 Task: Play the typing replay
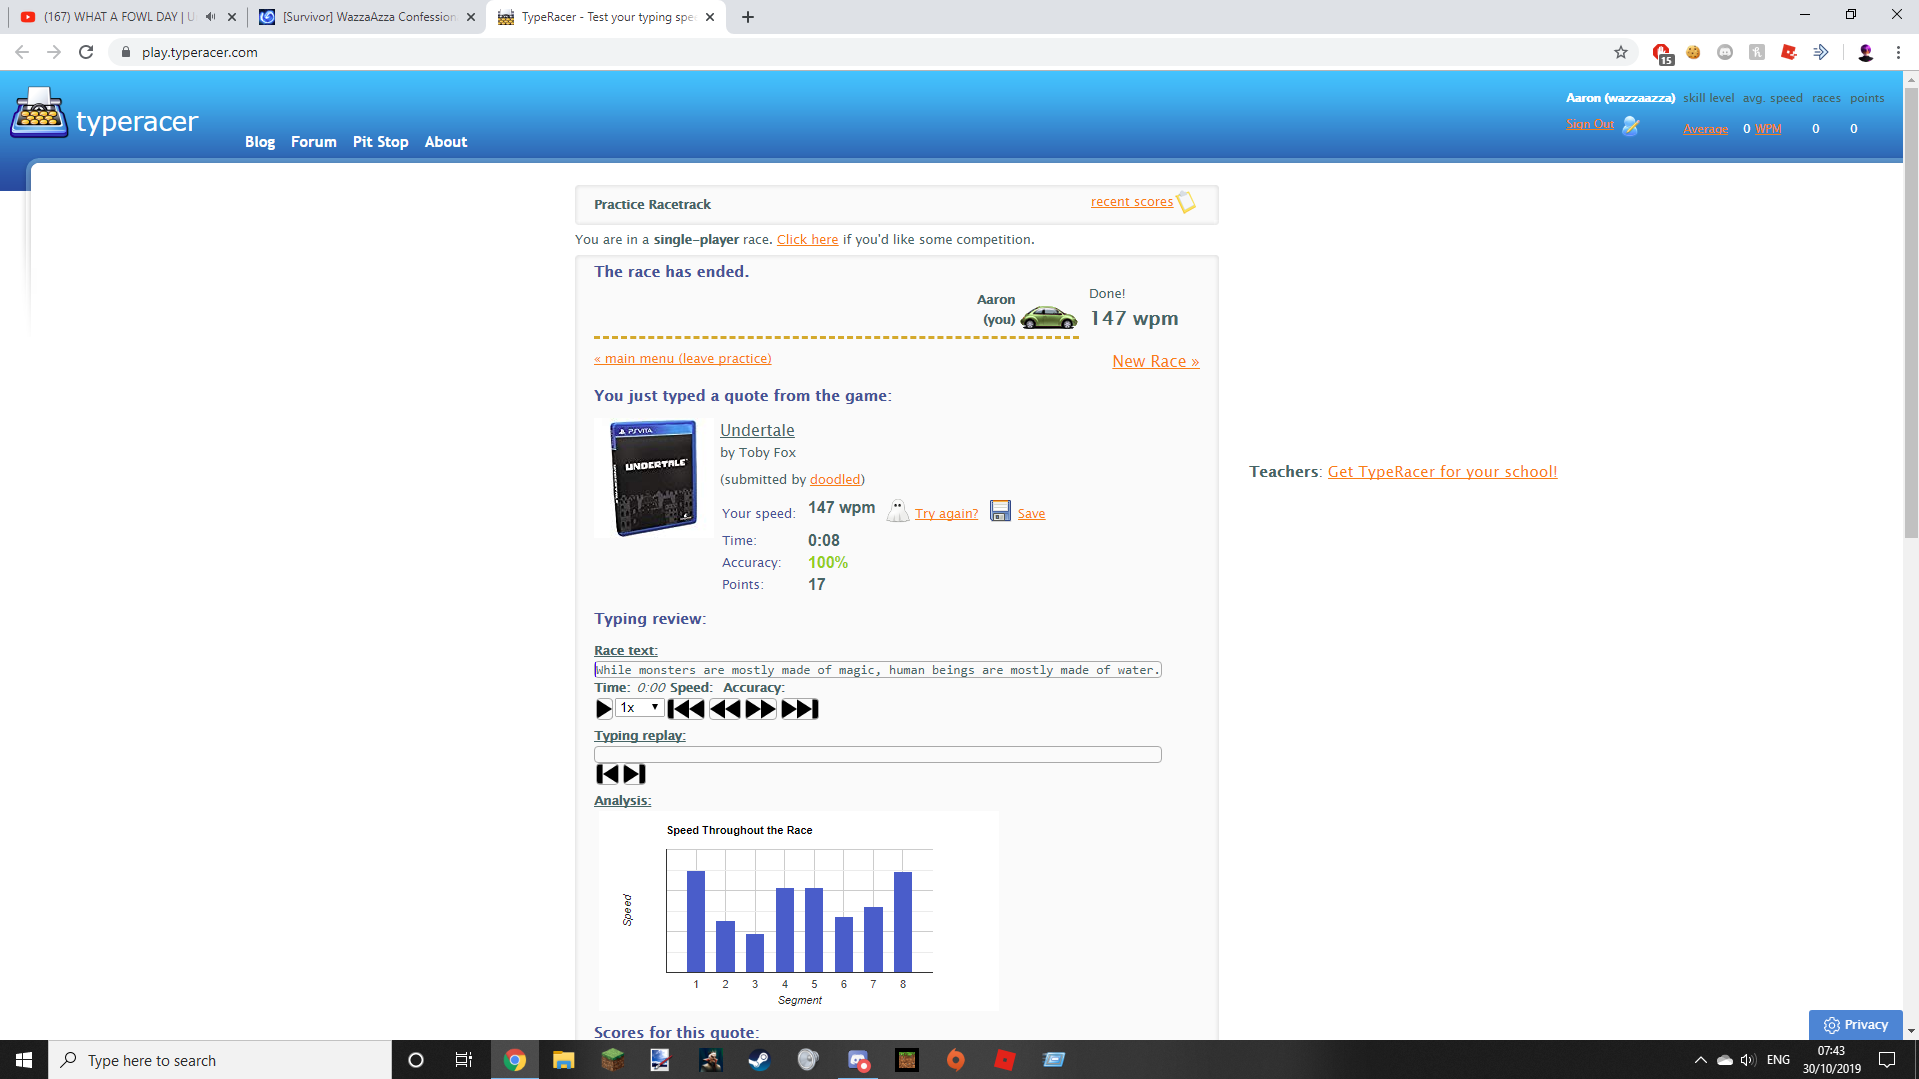click(x=603, y=709)
